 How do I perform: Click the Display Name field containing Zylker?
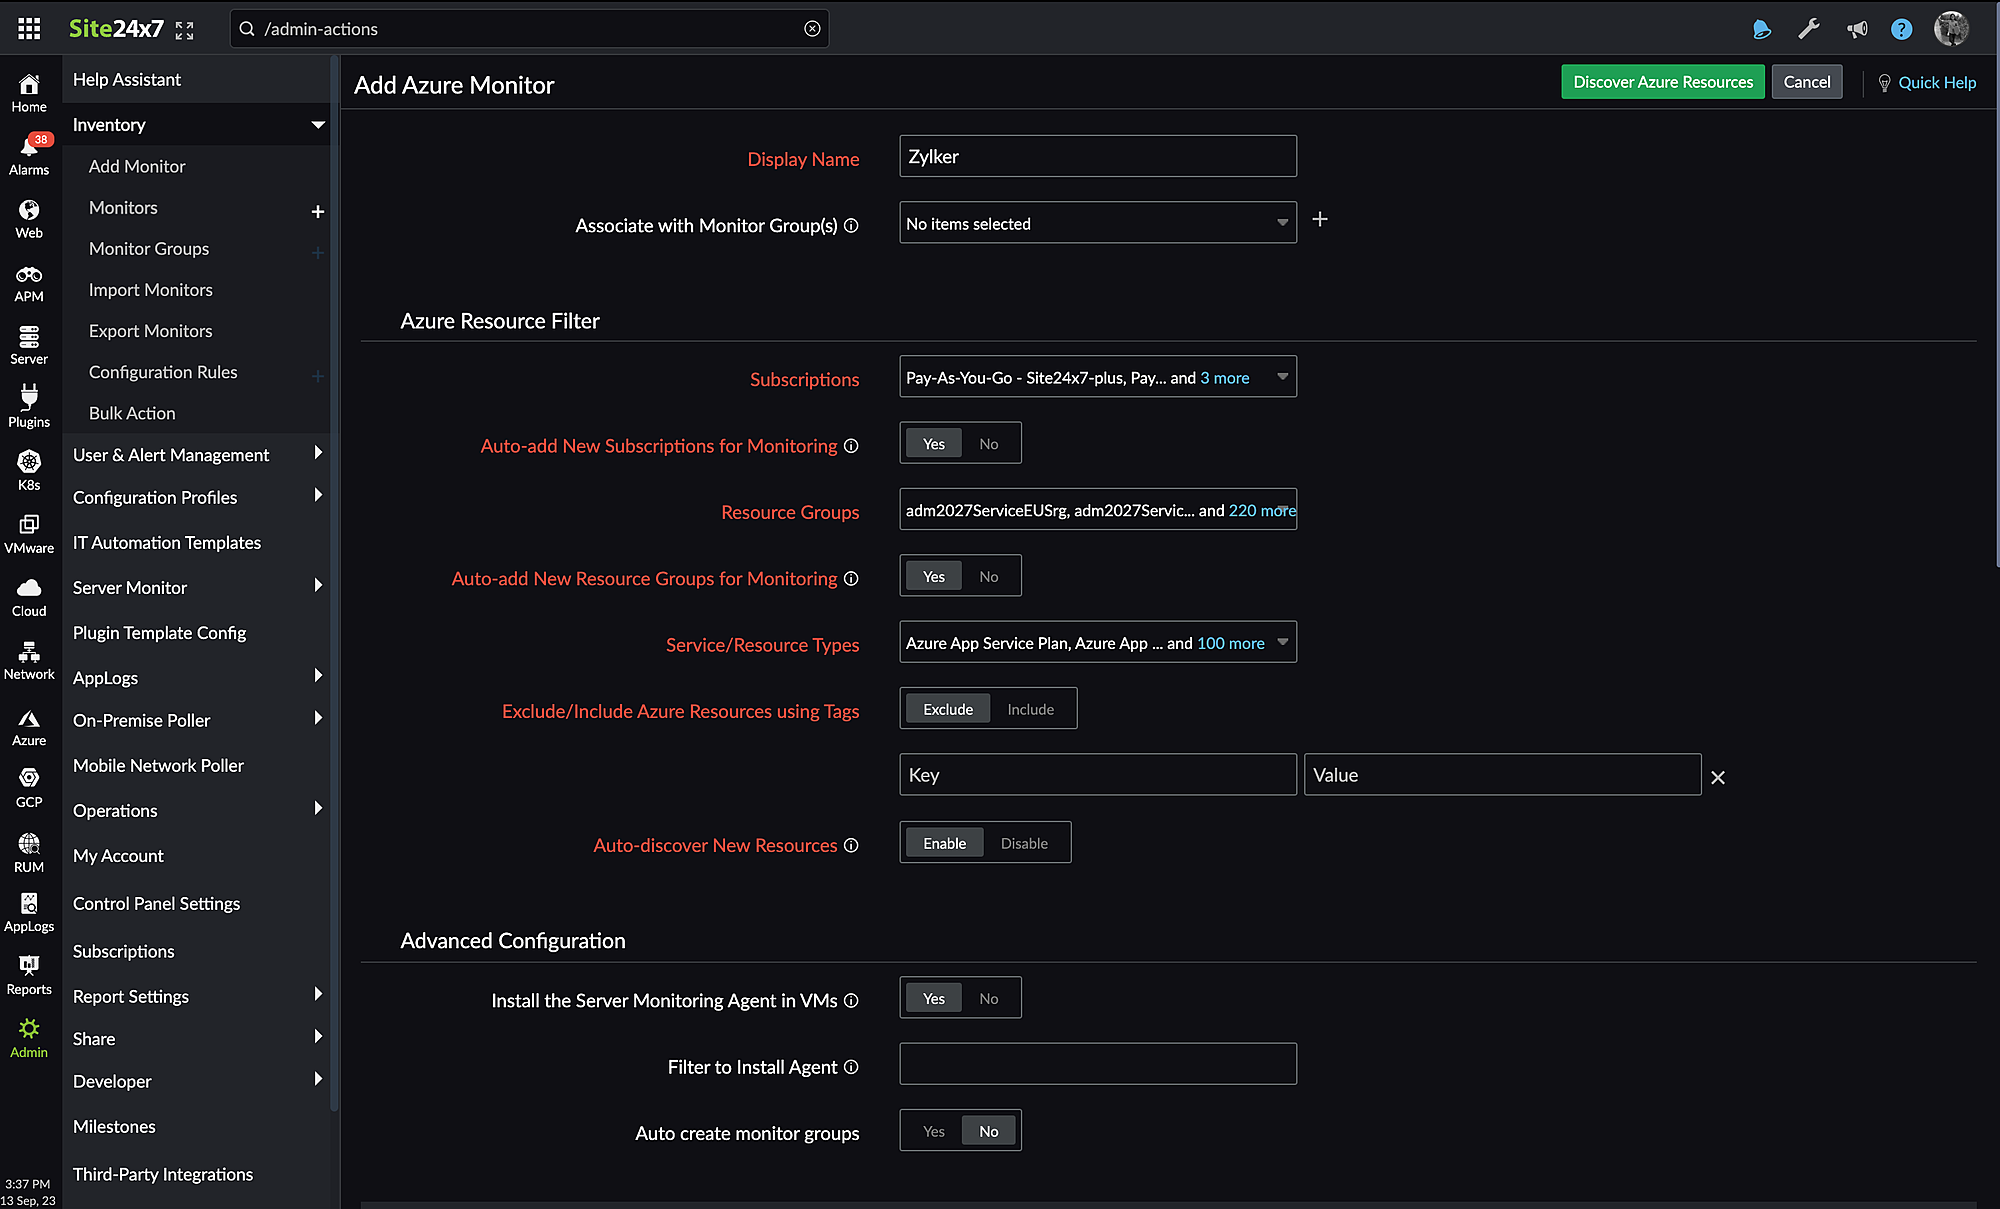(x=1098, y=156)
